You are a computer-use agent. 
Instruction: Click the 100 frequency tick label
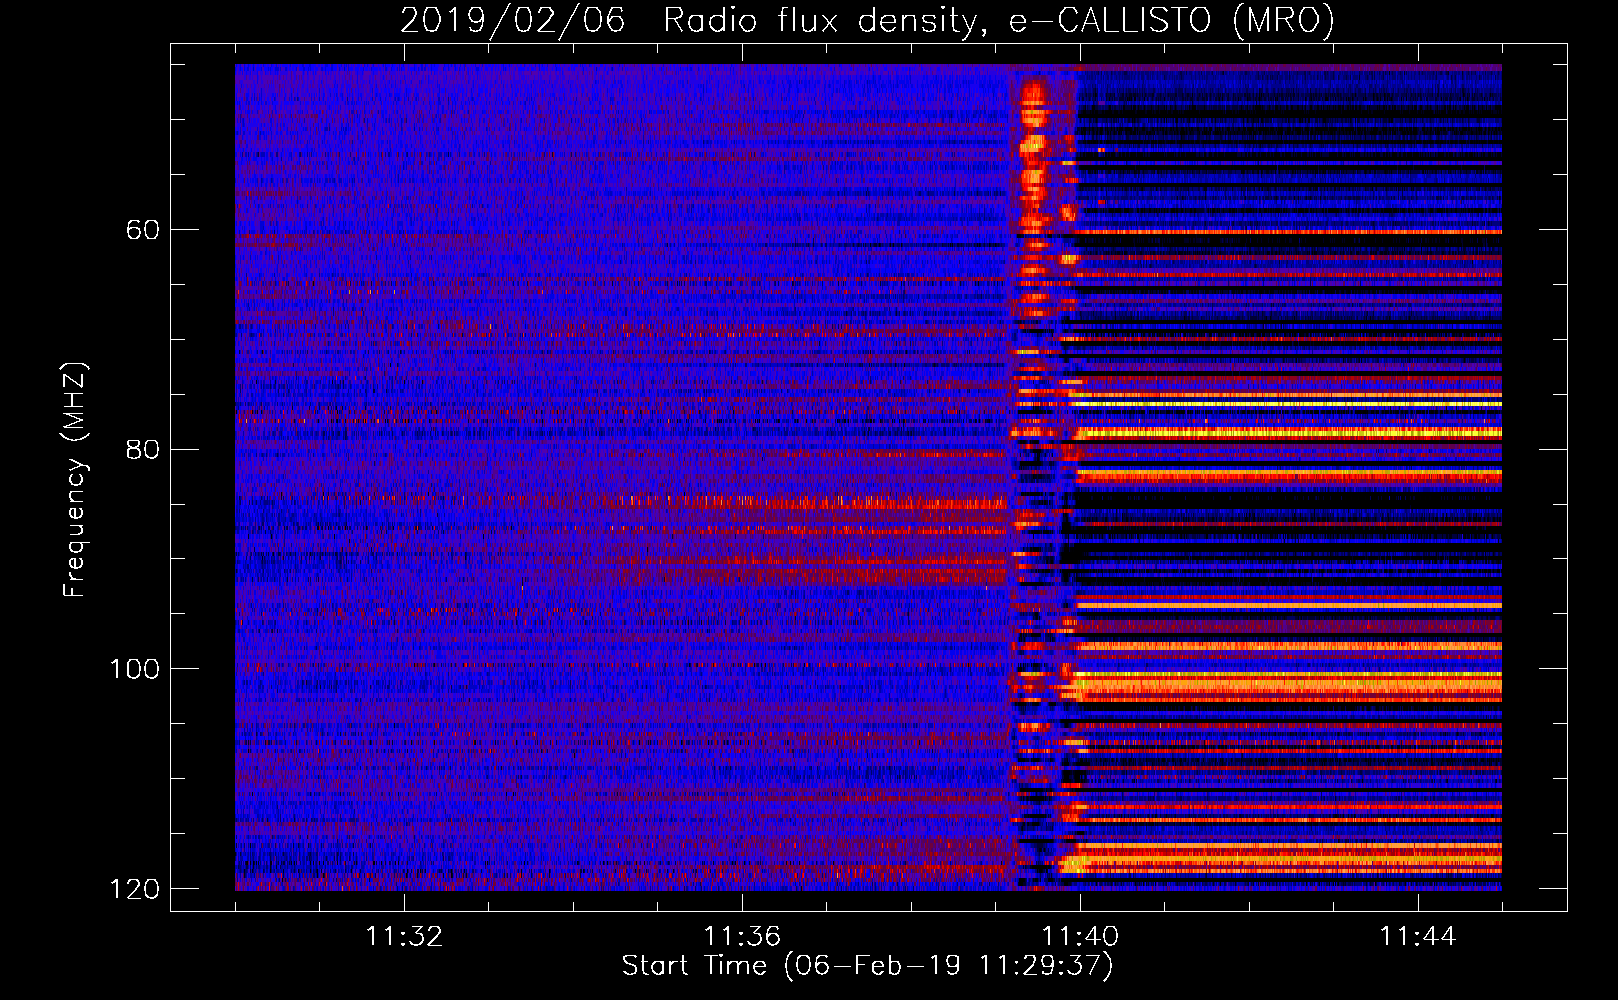pyautogui.click(x=134, y=669)
